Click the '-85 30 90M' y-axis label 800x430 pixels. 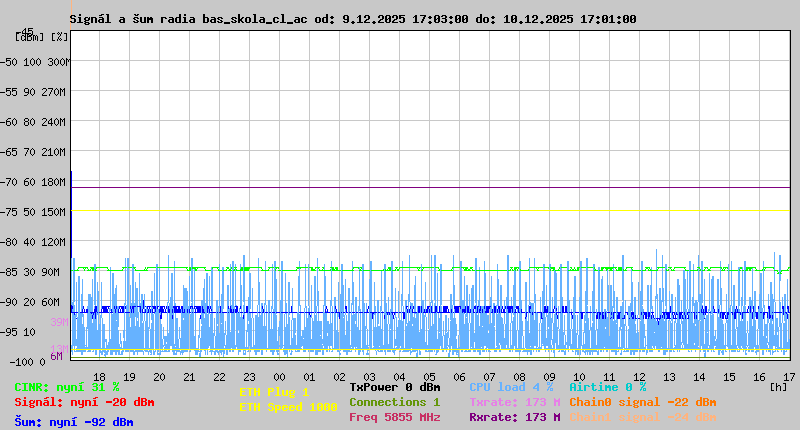[30, 272]
